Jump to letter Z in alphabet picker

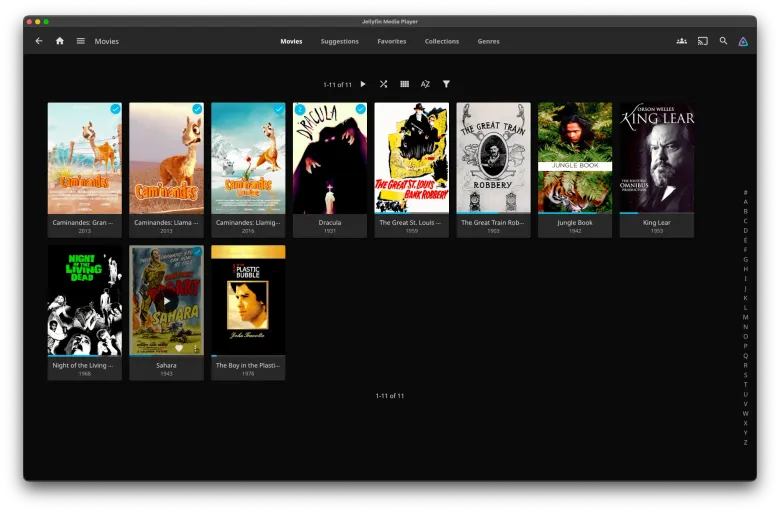[745, 442]
